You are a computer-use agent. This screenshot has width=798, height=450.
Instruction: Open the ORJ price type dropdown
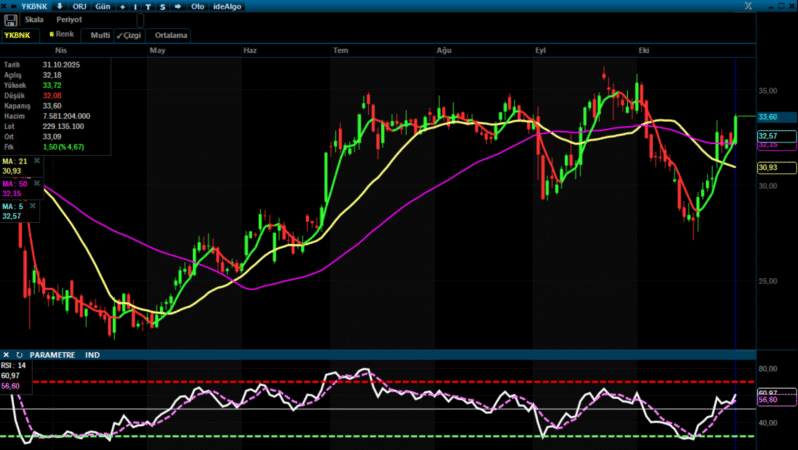[x=80, y=6]
